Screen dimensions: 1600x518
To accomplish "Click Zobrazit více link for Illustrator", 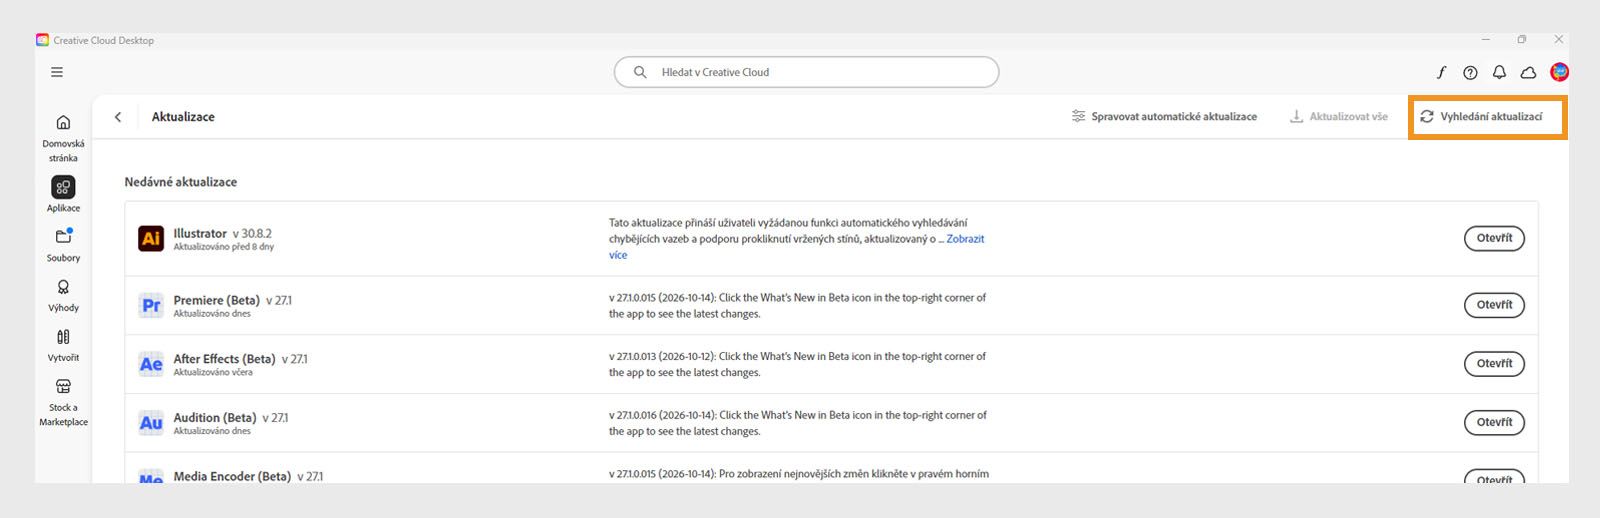I will point(965,239).
